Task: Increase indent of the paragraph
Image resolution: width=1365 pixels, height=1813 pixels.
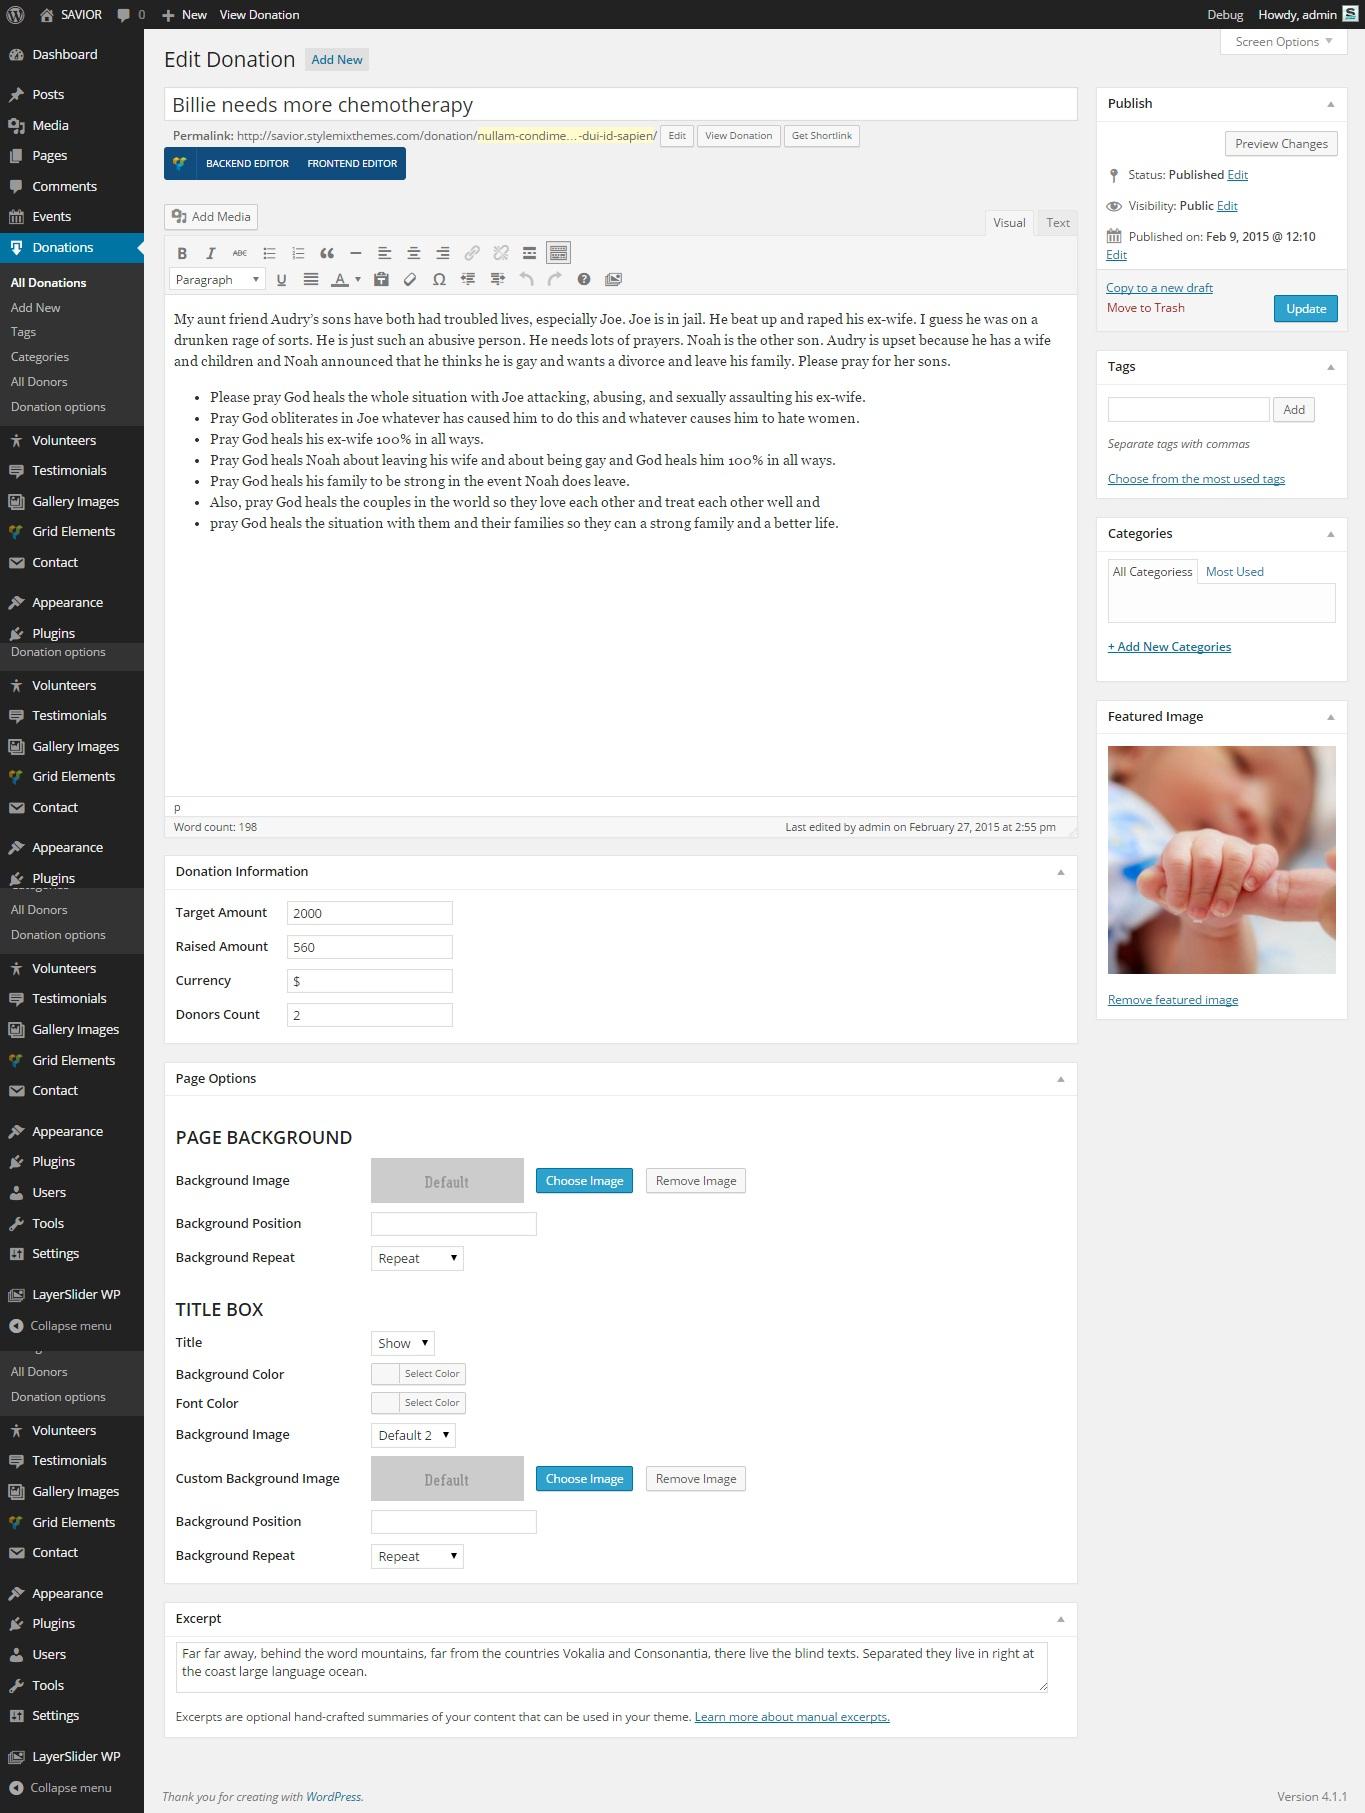Action: (497, 280)
